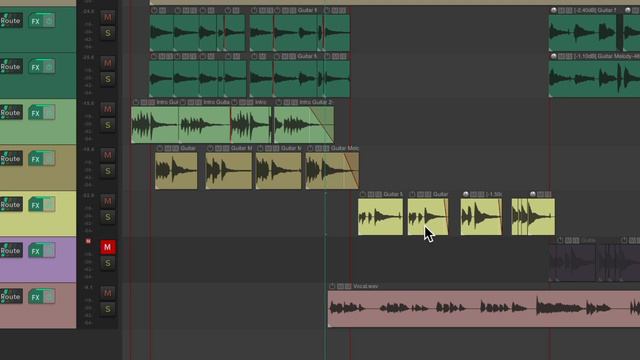
Task: Solo the Guitar Melody dark green track
Action: point(108,79)
